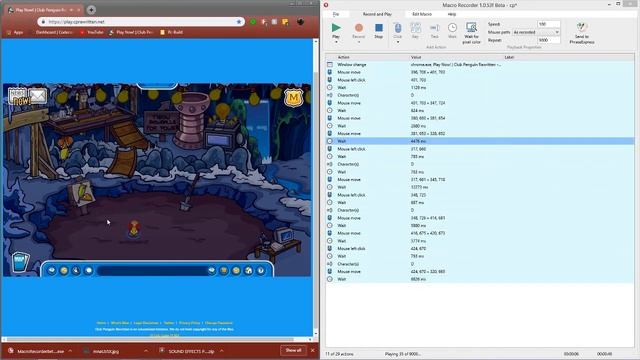
Task: Open the MacroRecorder exe download item
Action: pyautogui.click(x=37, y=351)
